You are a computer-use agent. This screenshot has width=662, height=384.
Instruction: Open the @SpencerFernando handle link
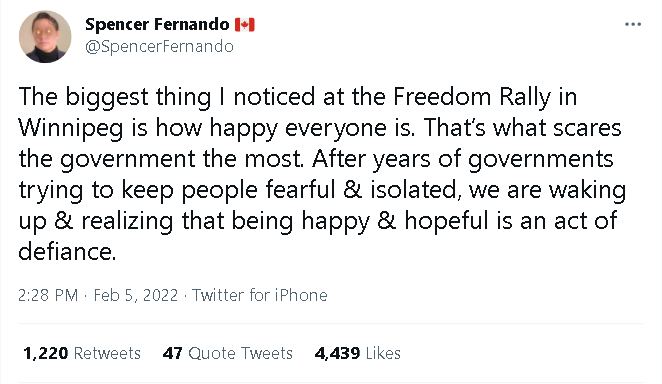159,46
